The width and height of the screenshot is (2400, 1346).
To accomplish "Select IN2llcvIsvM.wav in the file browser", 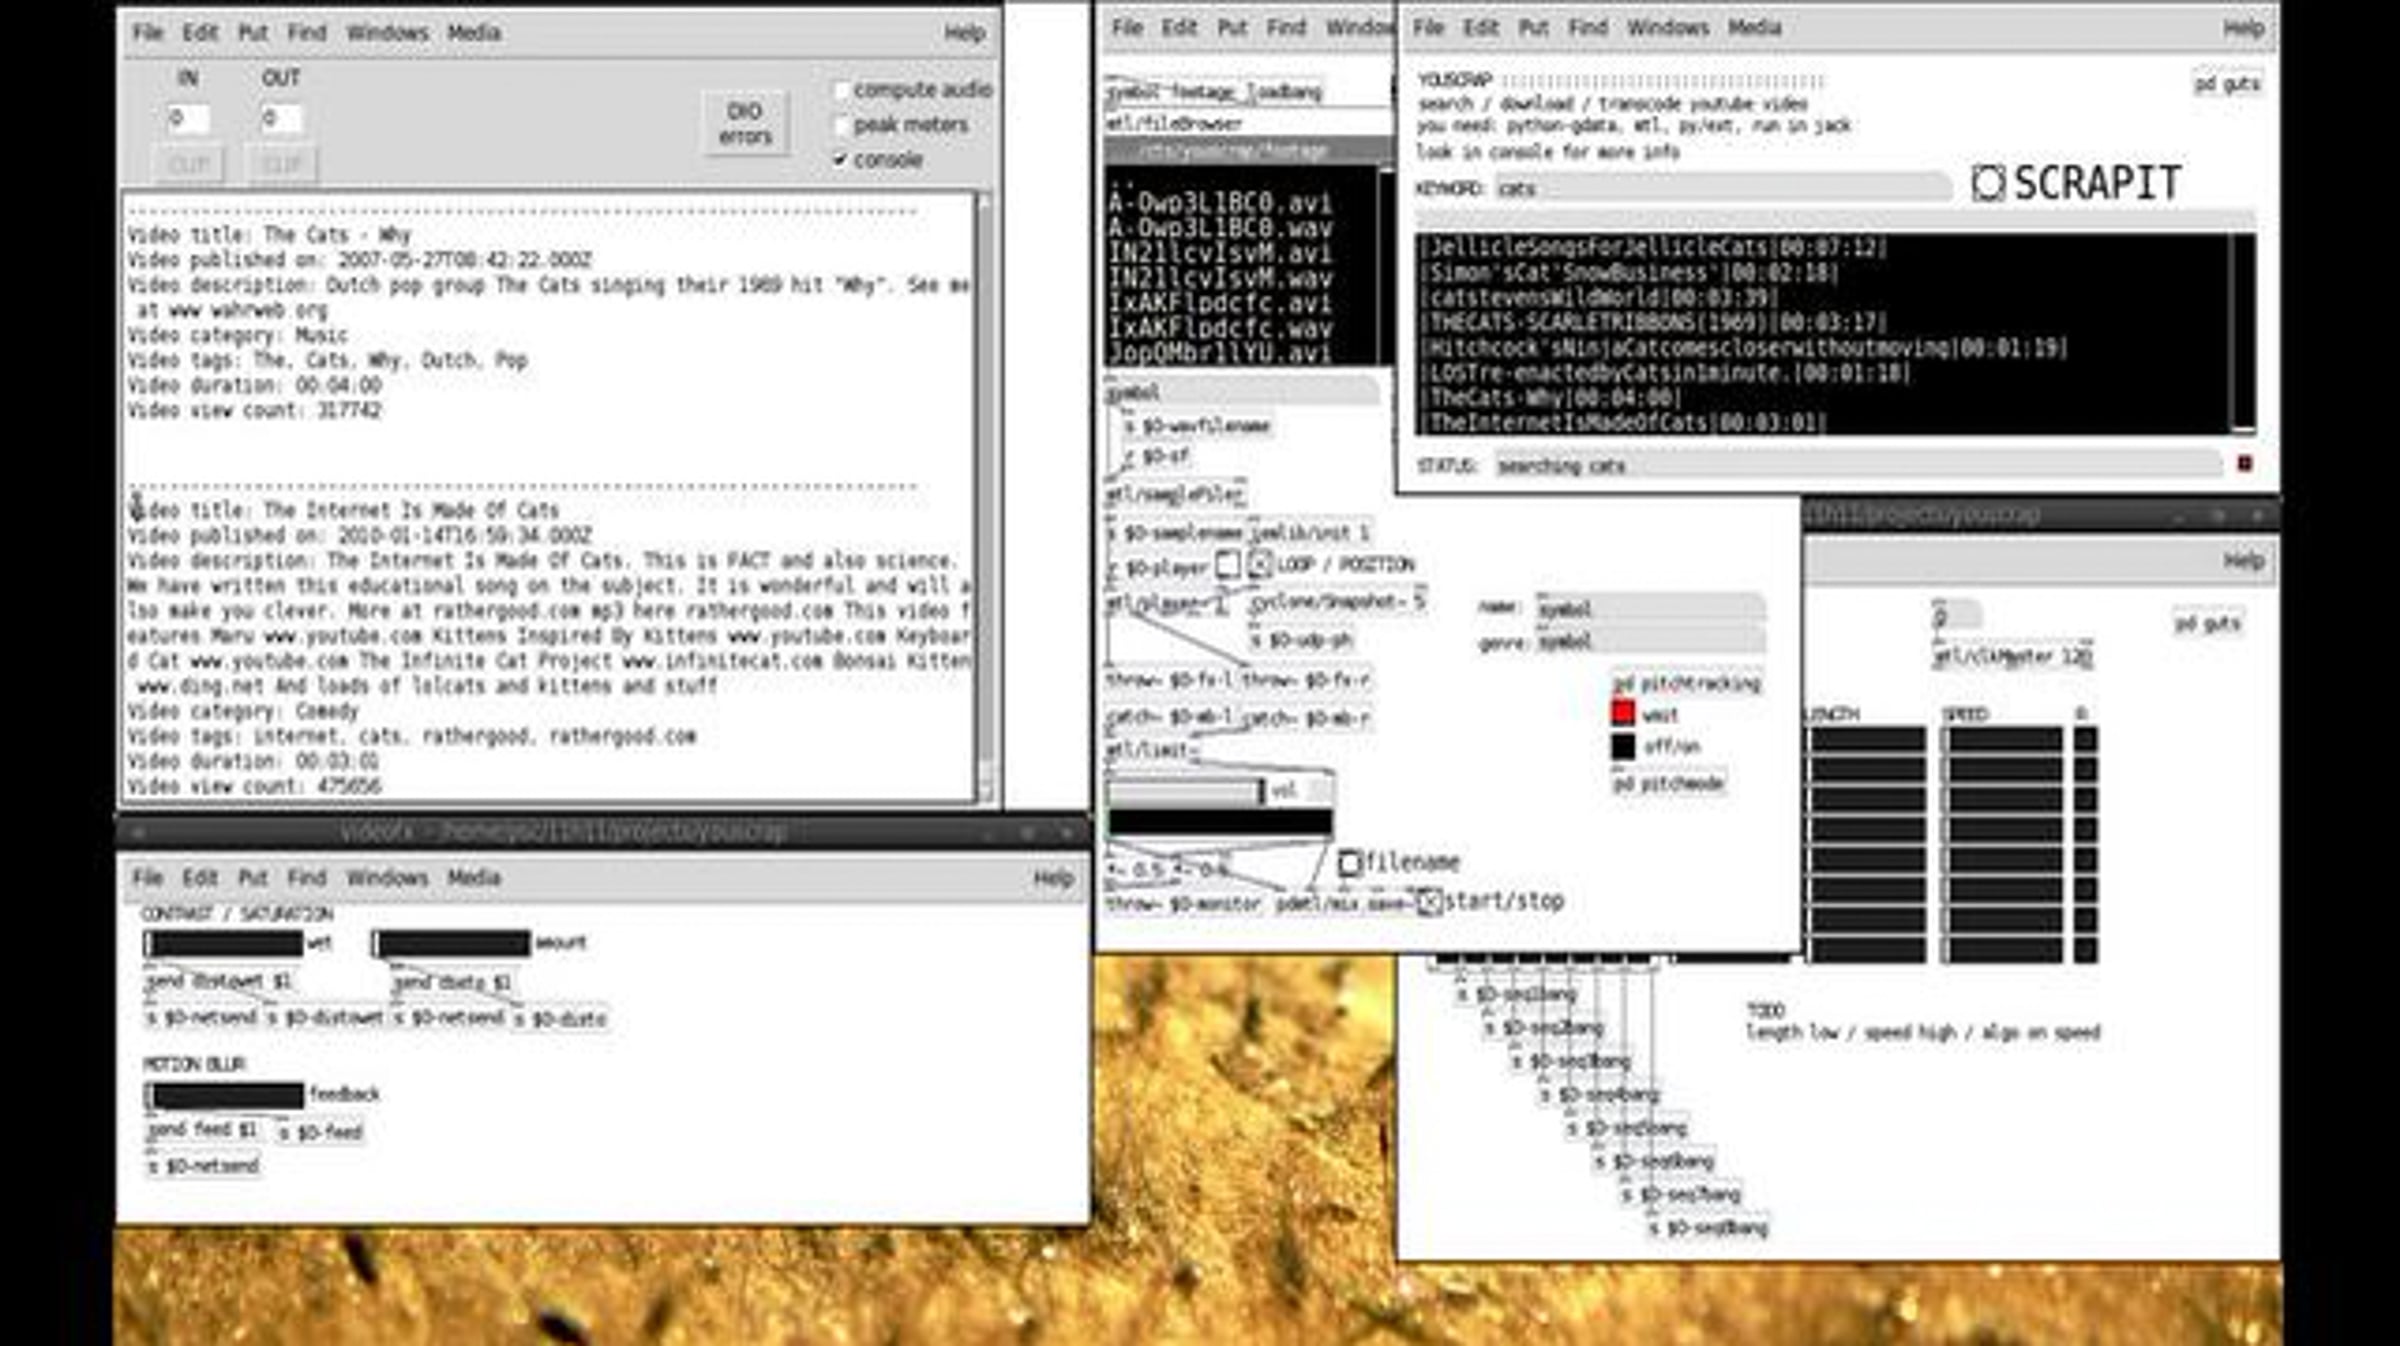I will click(x=1220, y=279).
